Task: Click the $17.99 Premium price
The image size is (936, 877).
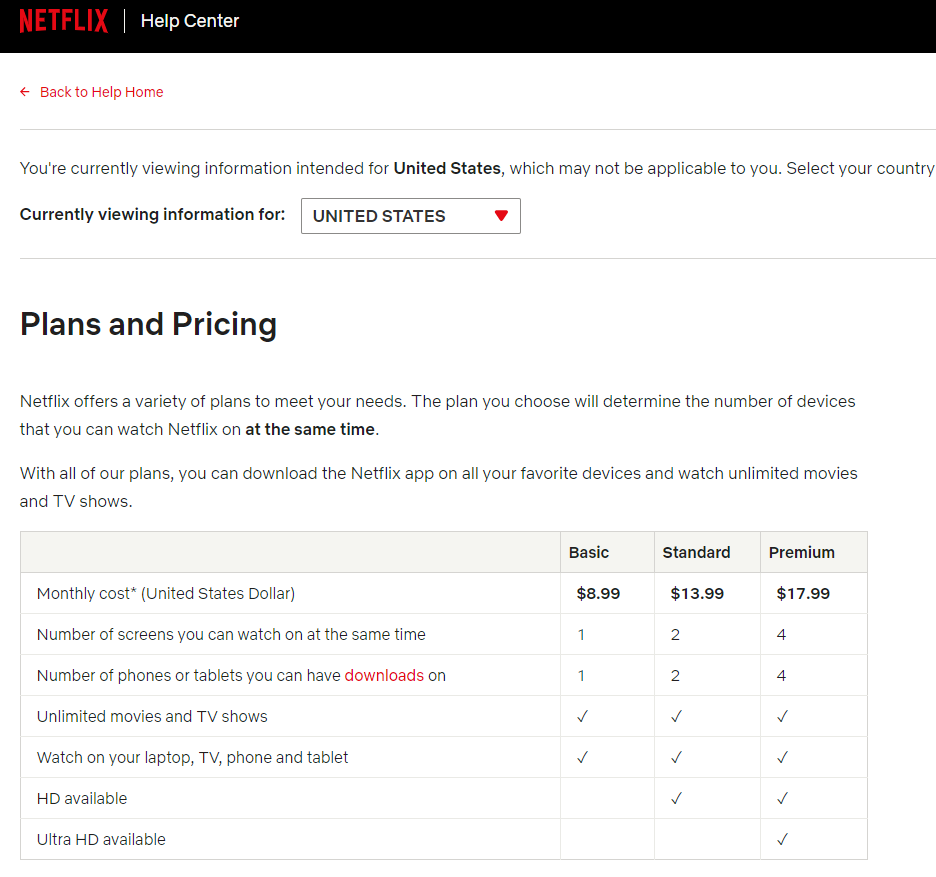Action: 803,593
